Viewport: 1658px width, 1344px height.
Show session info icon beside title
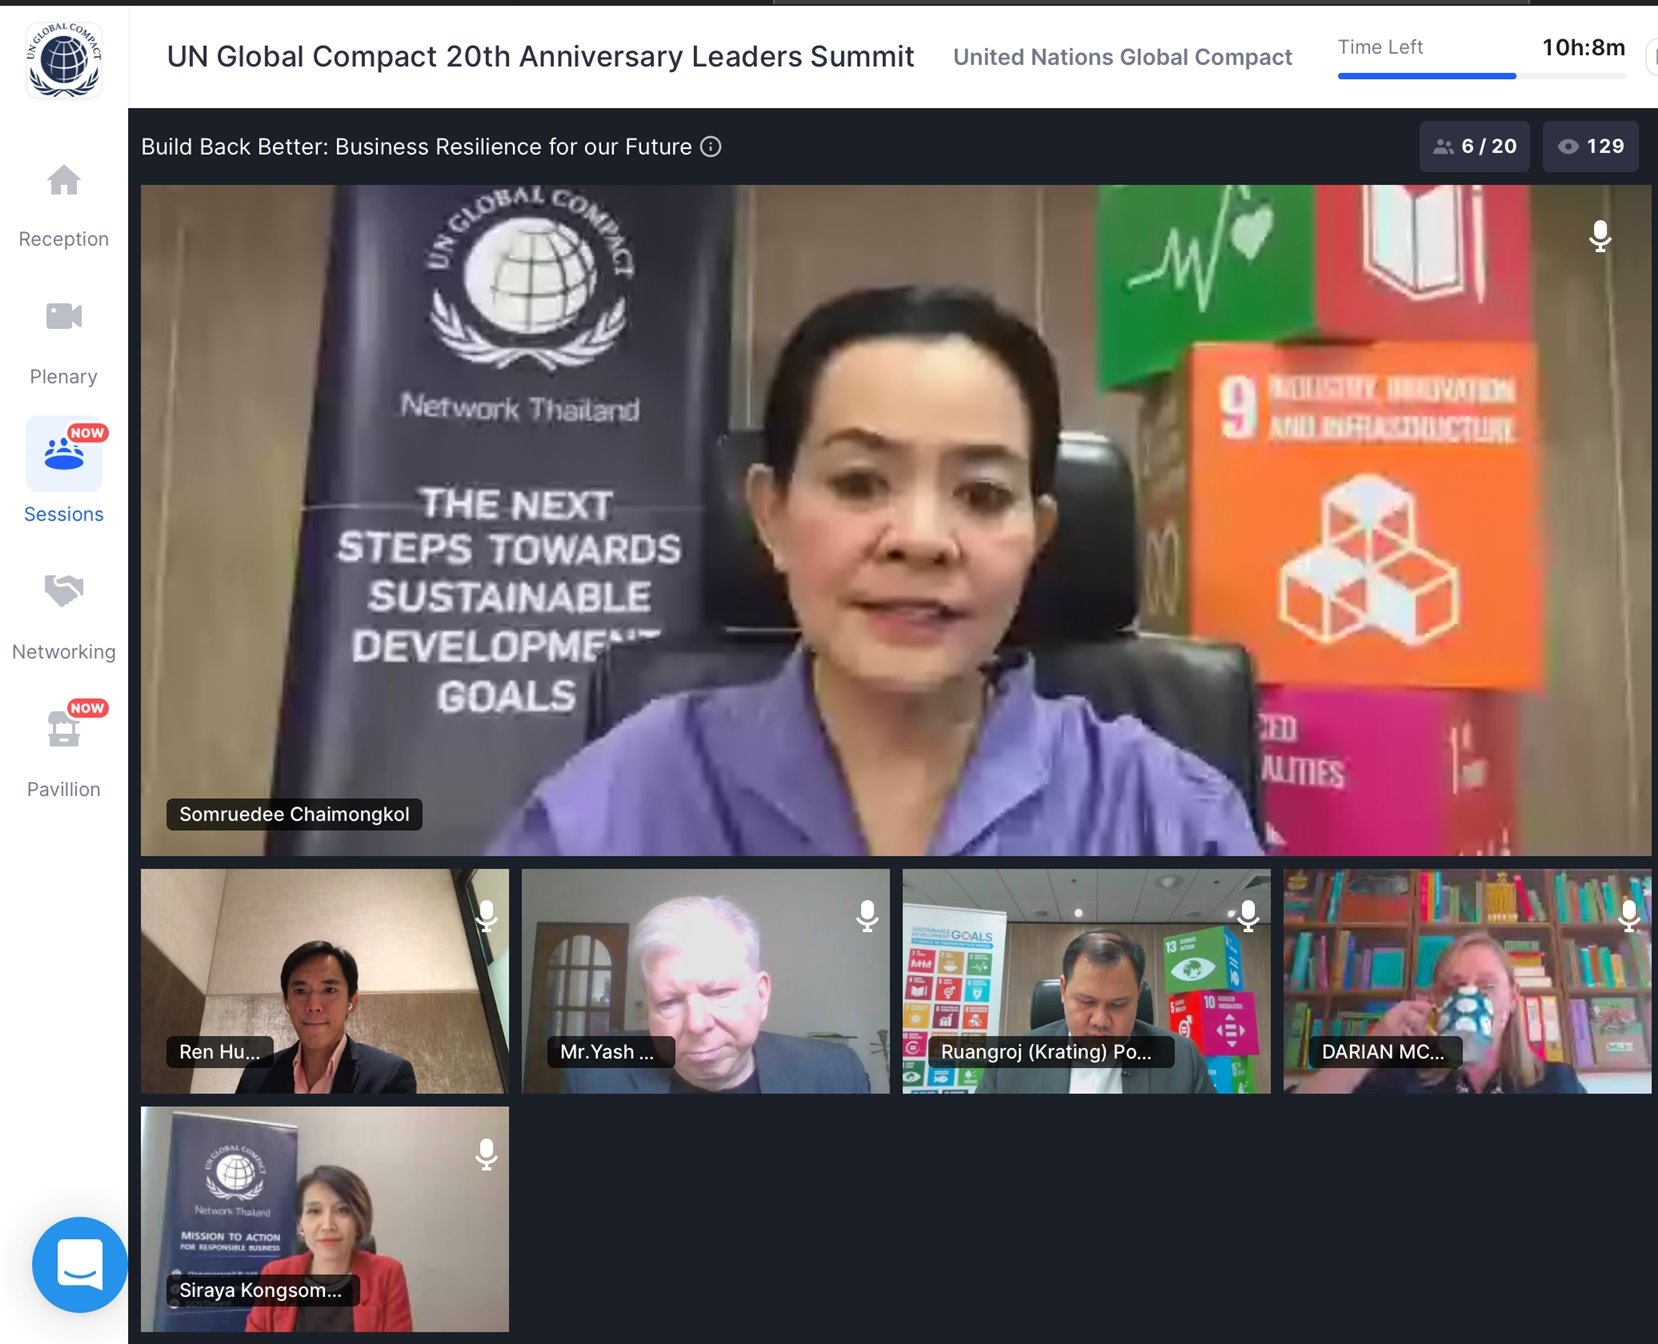711,147
